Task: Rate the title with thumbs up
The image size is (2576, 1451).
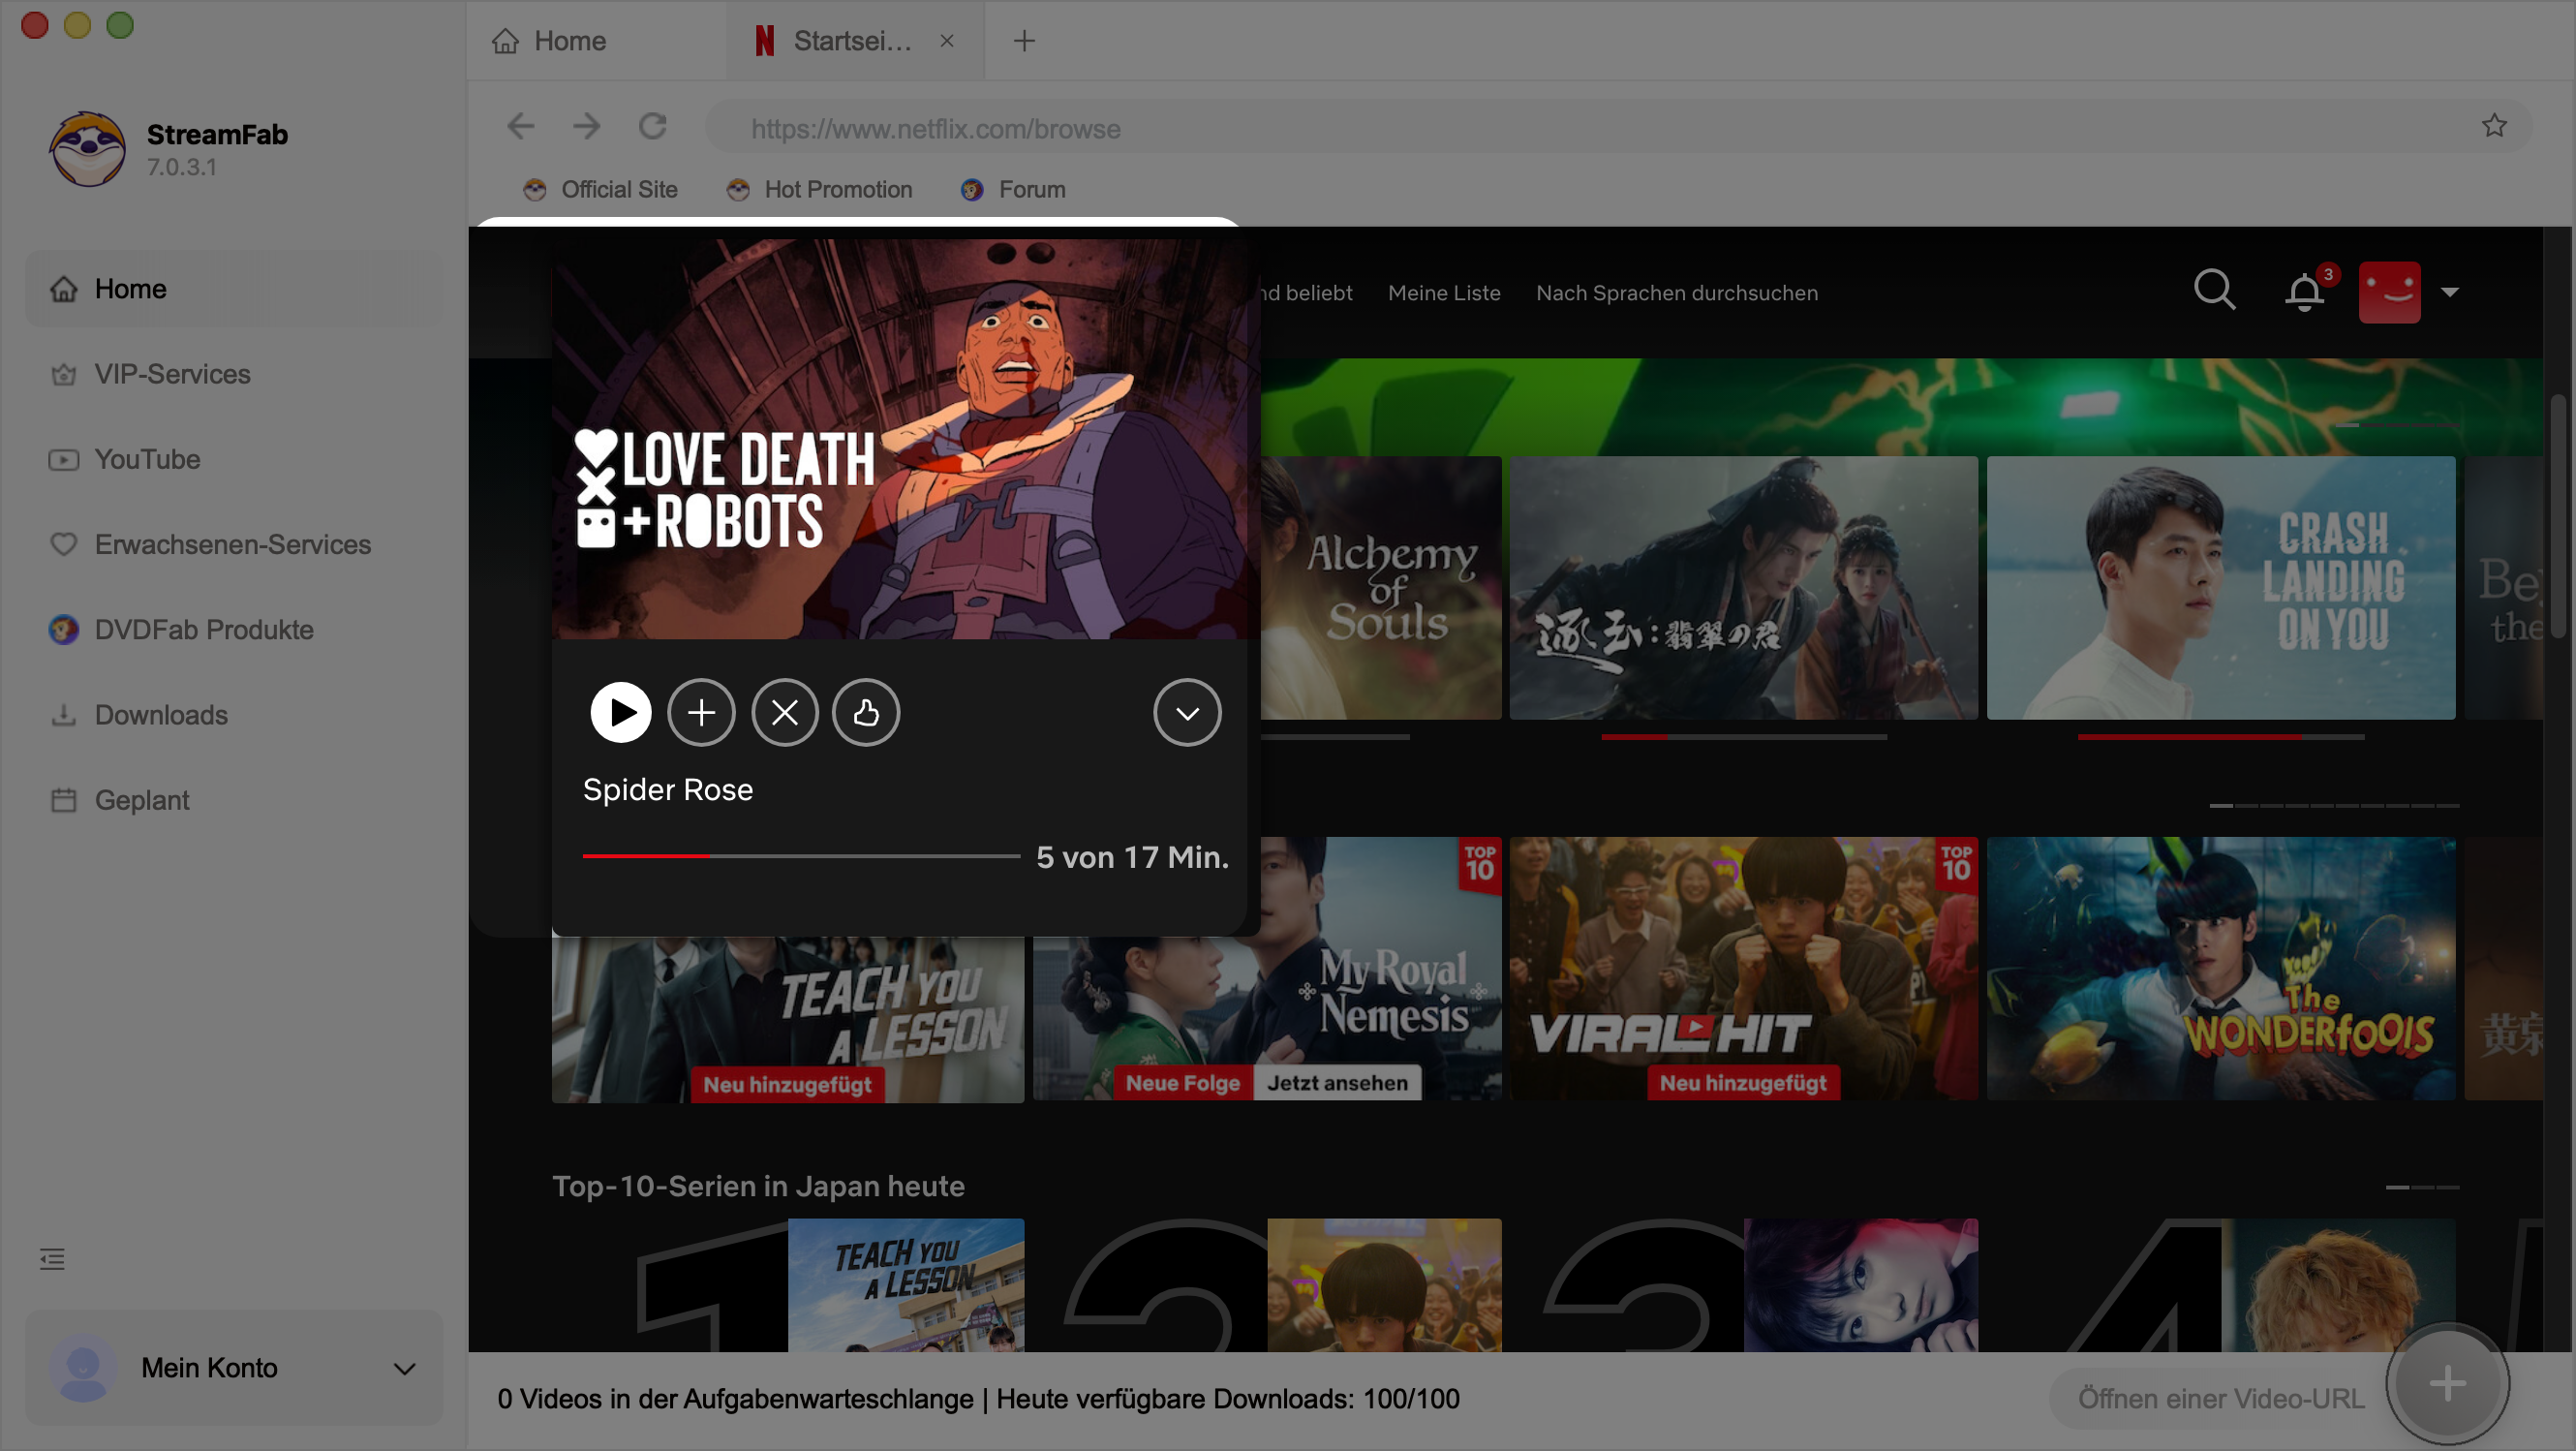Action: coord(866,713)
